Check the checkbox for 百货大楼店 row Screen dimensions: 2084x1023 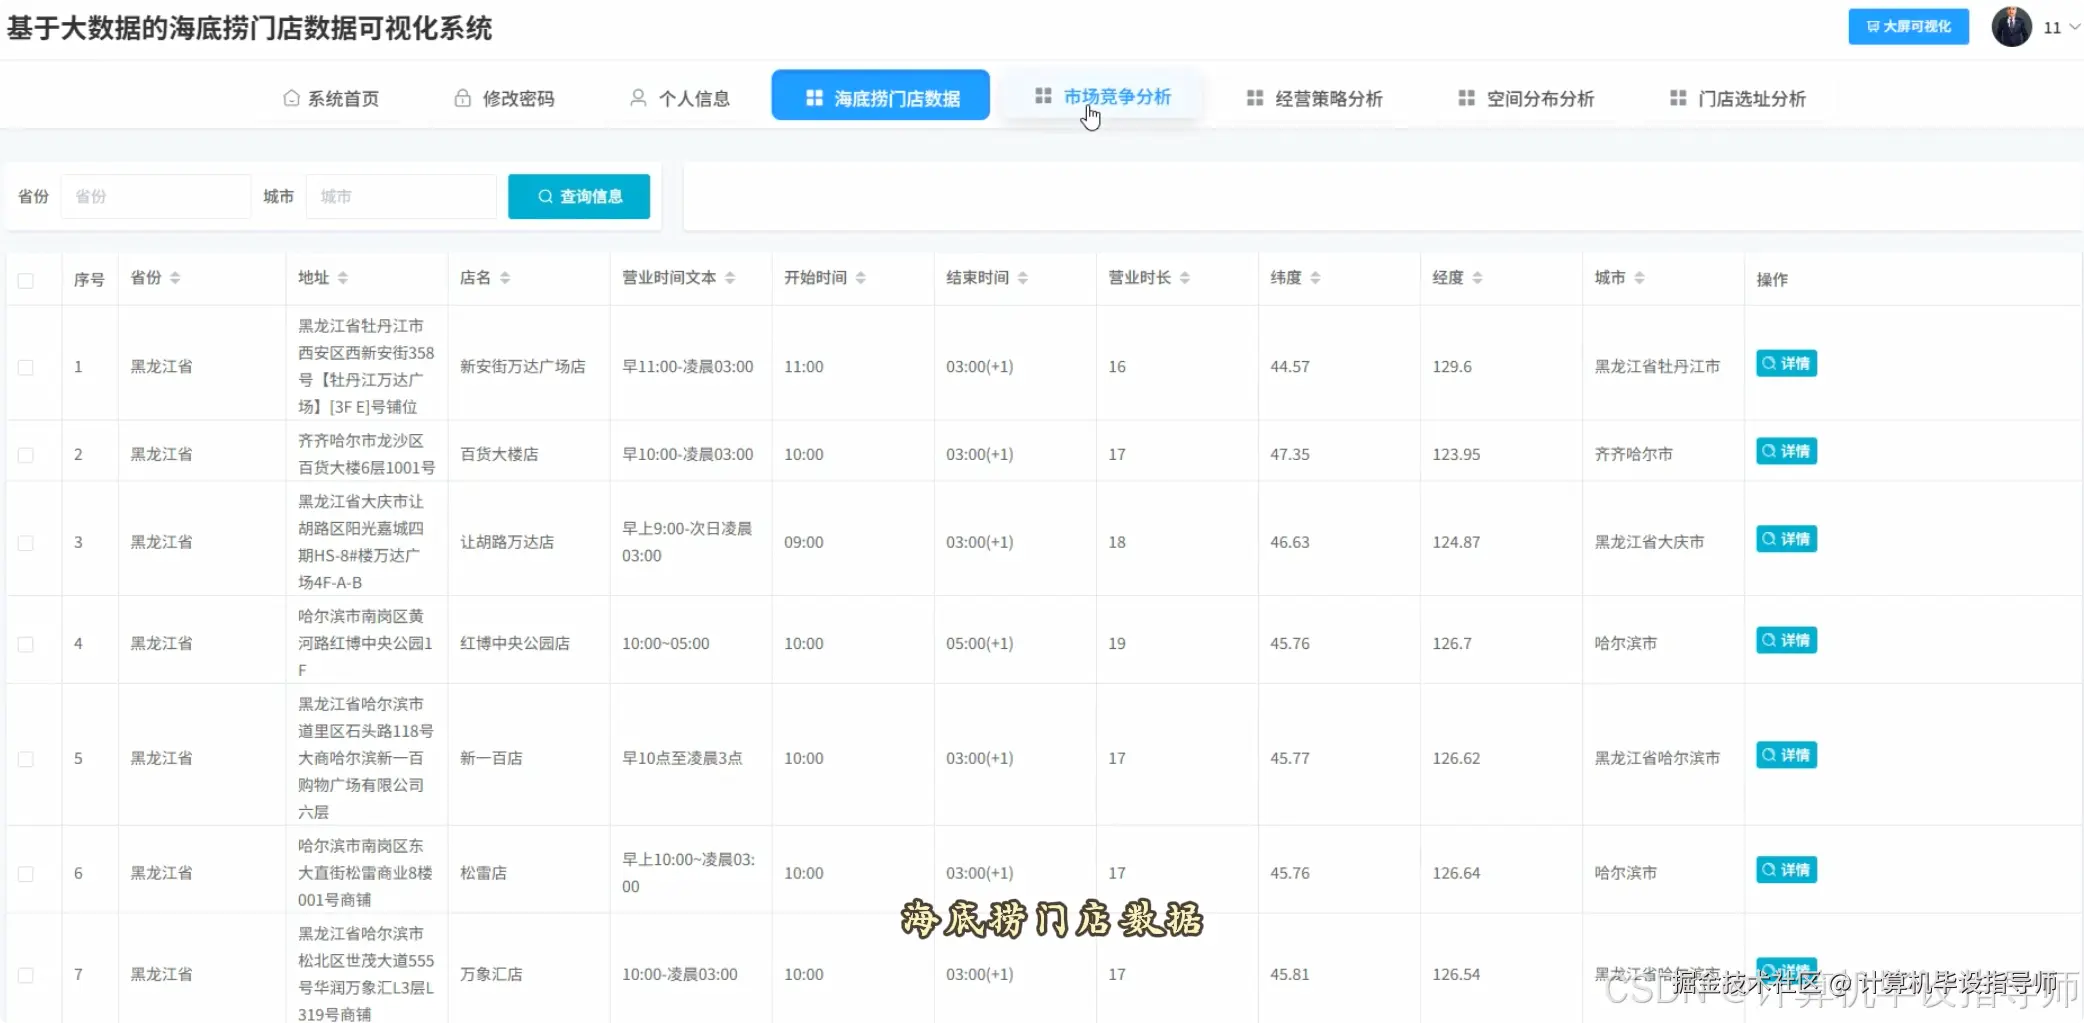click(x=27, y=452)
